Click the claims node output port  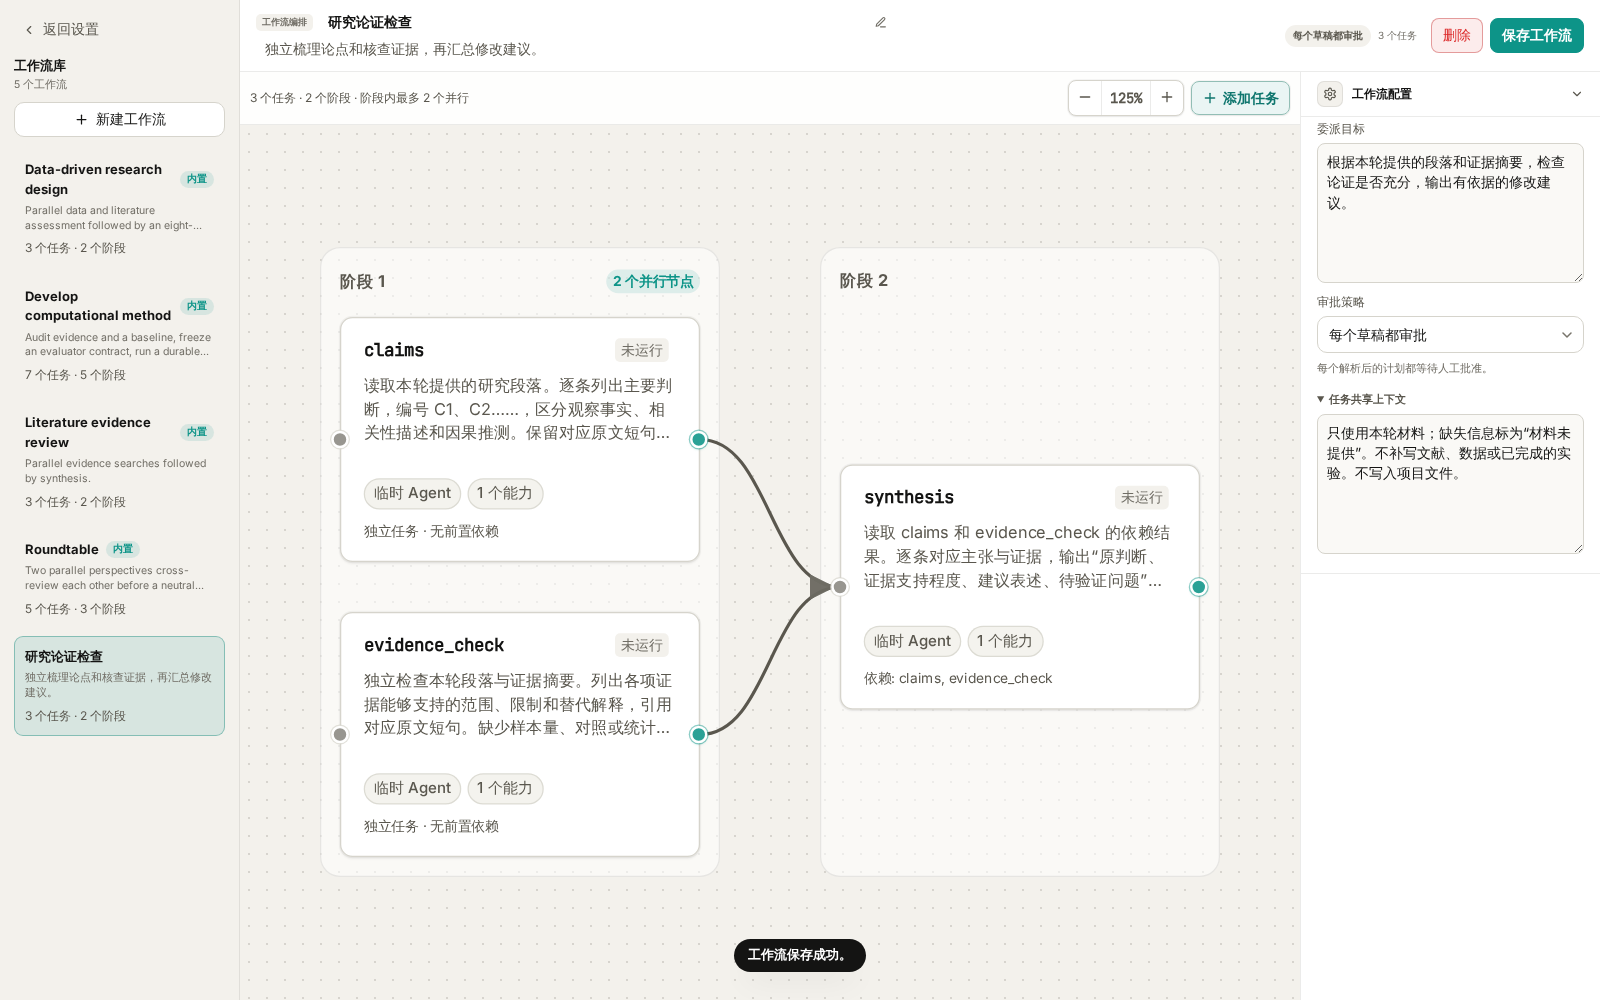tap(699, 440)
